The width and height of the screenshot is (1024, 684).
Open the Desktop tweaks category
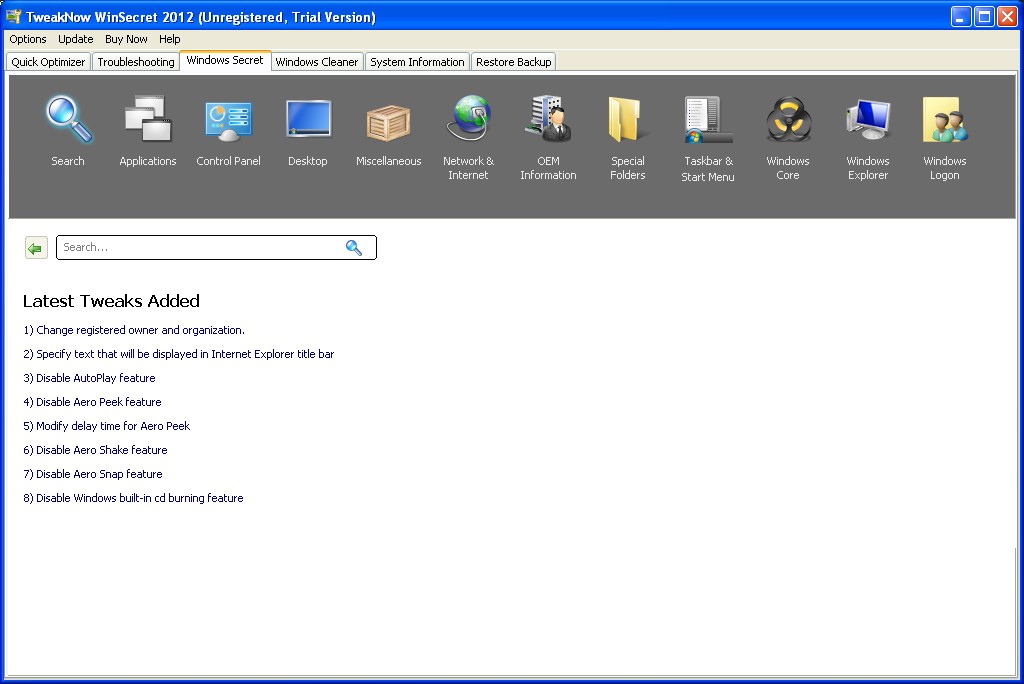coord(308,120)
